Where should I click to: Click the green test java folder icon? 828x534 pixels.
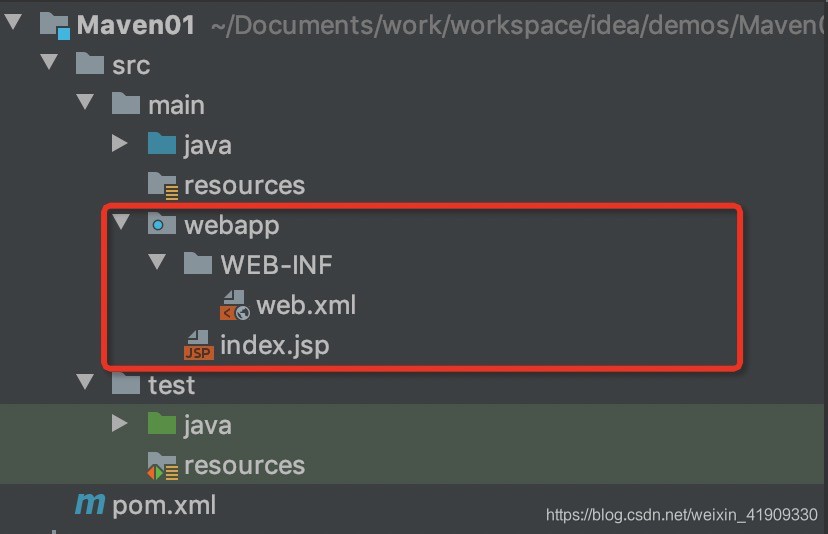pyautogui.click(x=162, y=424)
